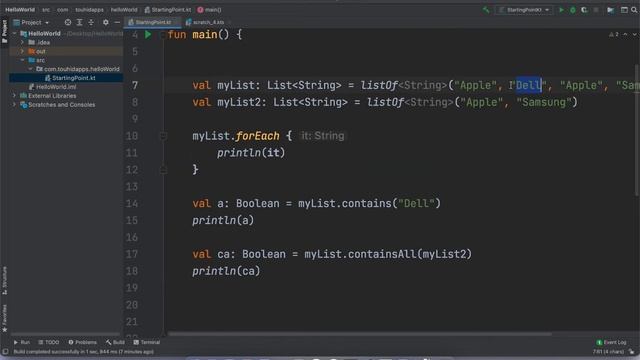Open the Event Log
Screen dimensions: 640x360
pyautogui.click(x=611, y=342)
